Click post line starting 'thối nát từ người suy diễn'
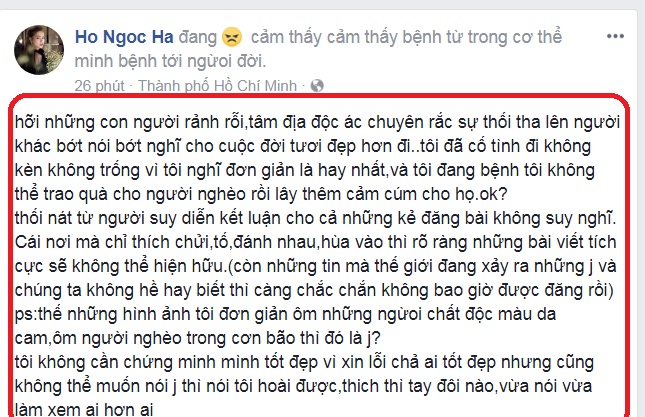The image size is (645, 417). coord(316,218)
